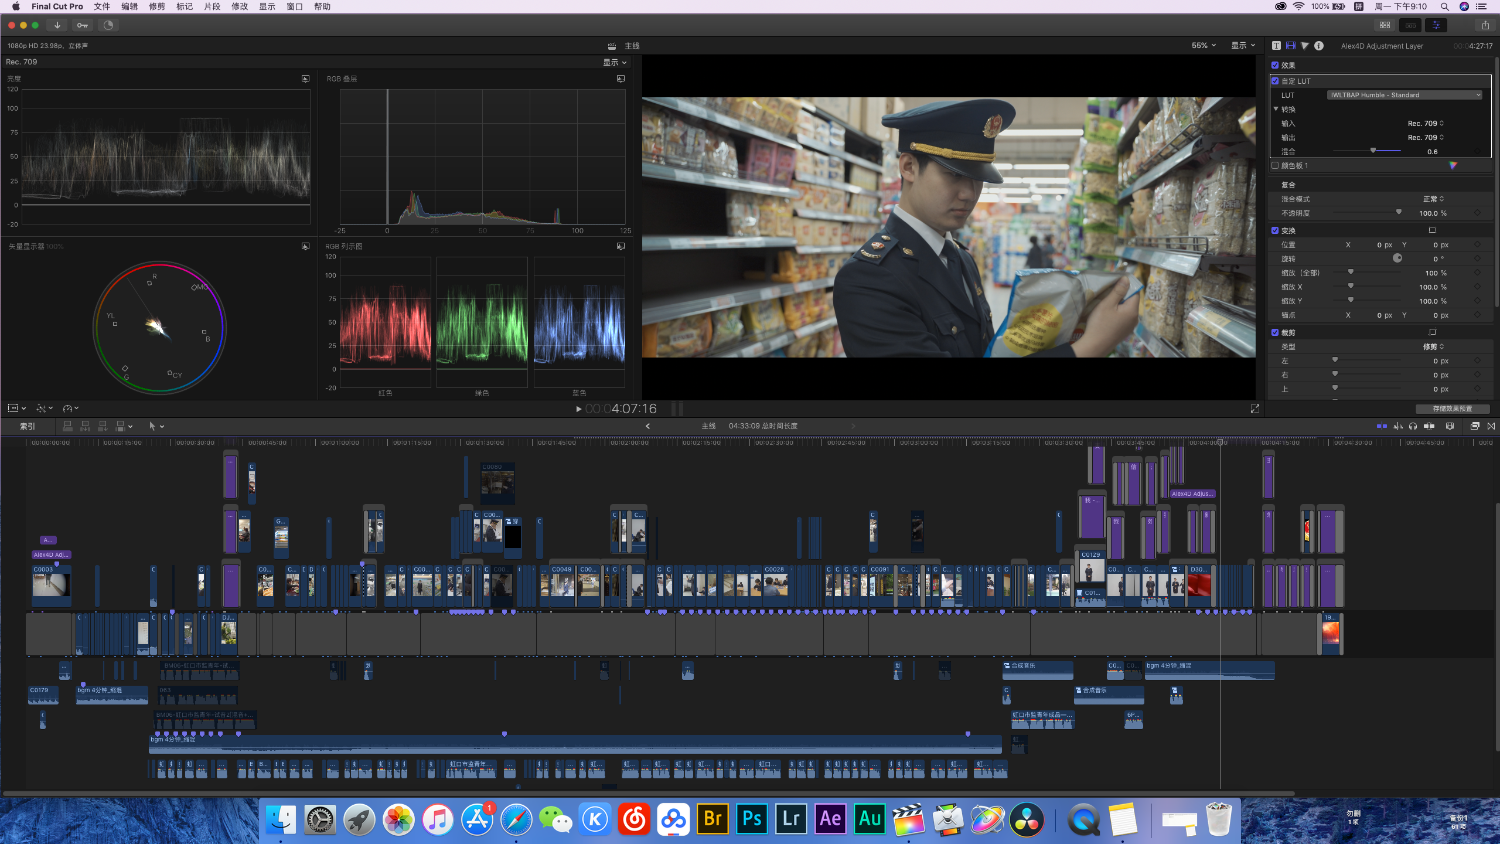Open the 修剪 menu

point(157,6)
